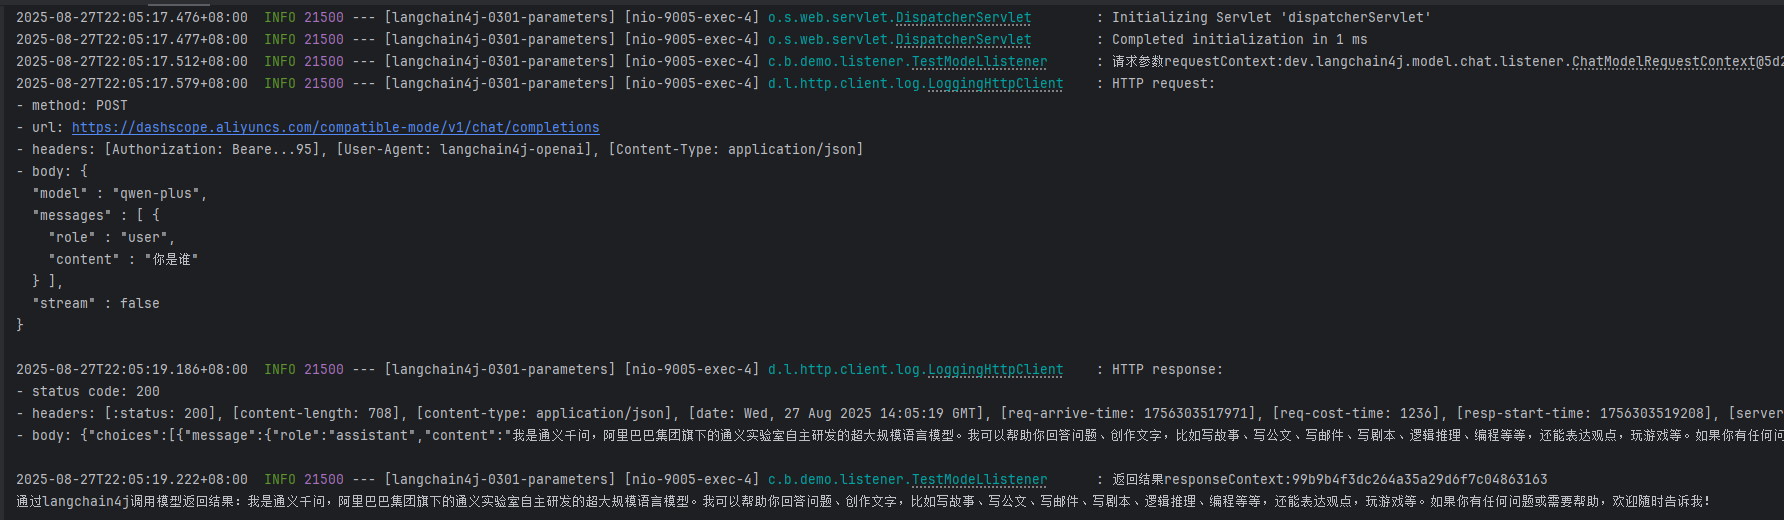
Task: Click the '- status code: 200' line
Action: (x=88, y=391)
